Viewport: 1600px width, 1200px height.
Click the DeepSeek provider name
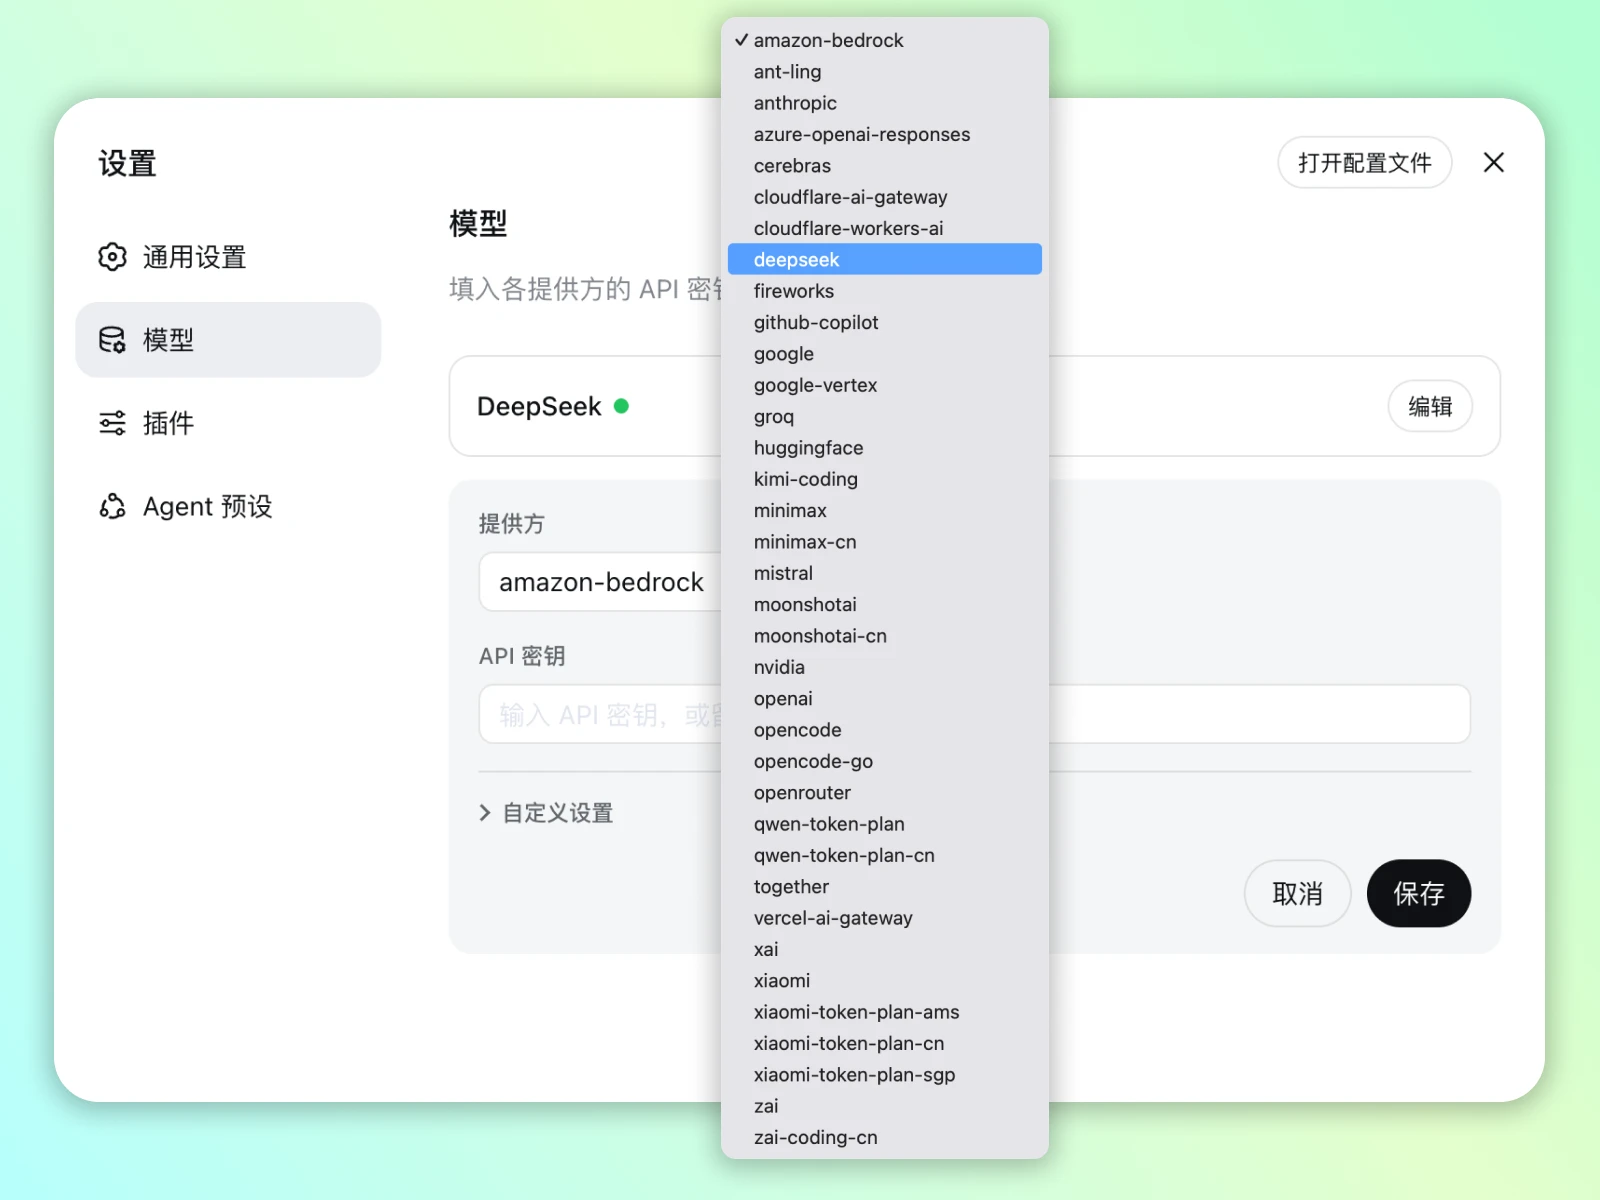(539, 406)
